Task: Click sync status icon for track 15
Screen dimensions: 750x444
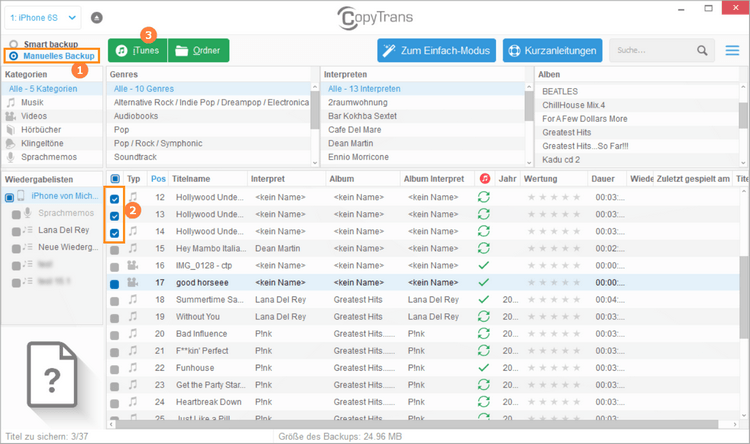Action: [x=484, y=248]
